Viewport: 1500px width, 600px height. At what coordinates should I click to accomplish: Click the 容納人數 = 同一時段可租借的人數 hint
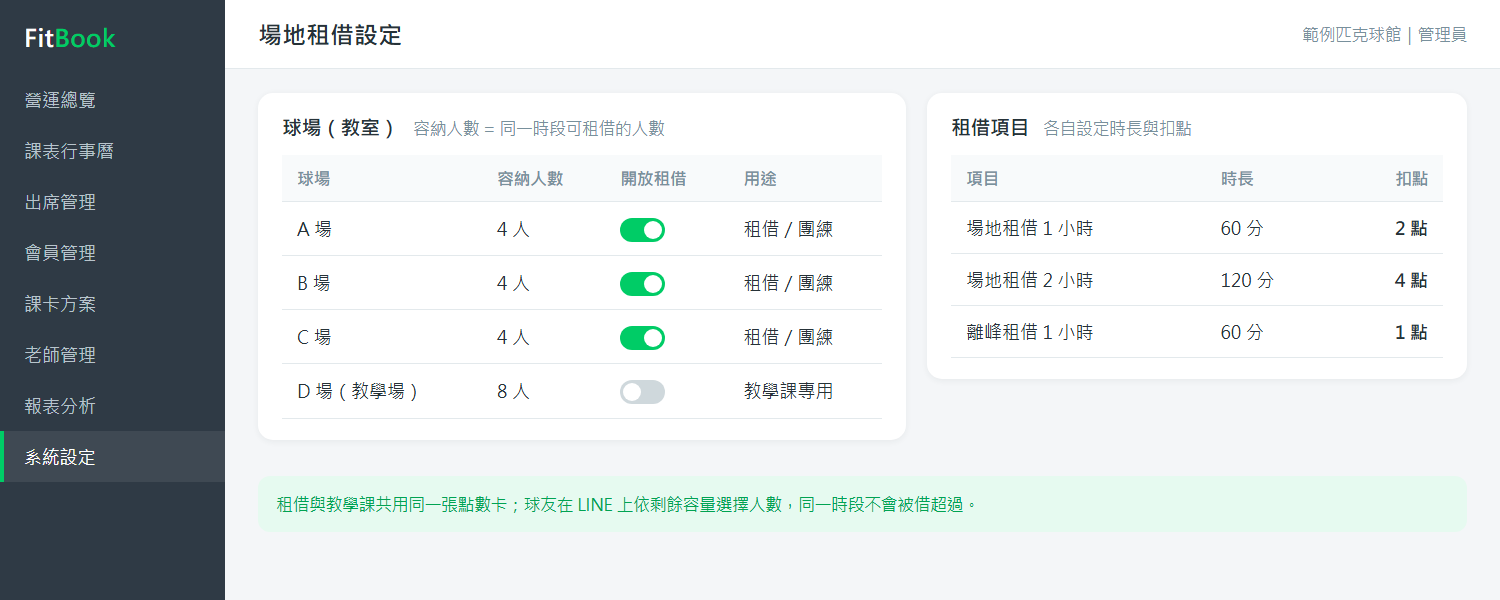(x=539, y=129)
